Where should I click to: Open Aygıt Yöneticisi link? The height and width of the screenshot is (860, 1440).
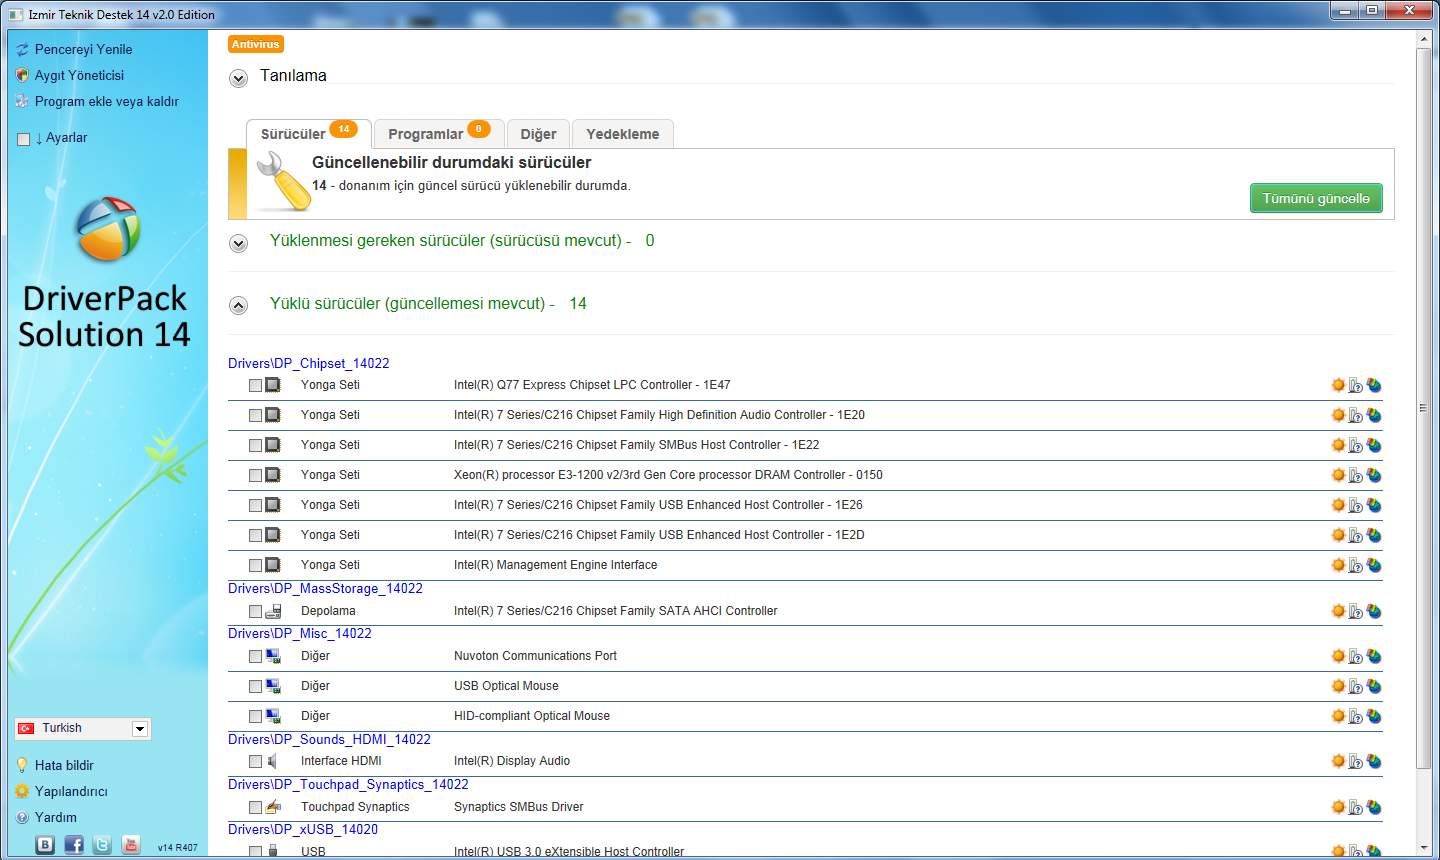click(x=79, y=75)
